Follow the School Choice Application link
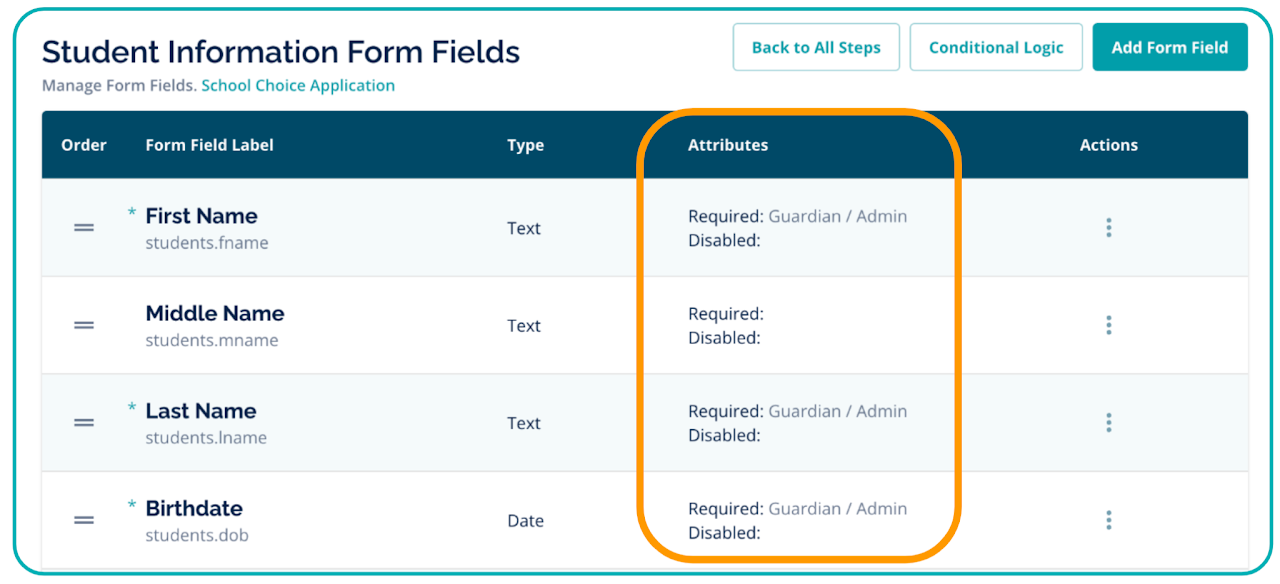Screen dimensions: 1280x584 tap(298, 86)
